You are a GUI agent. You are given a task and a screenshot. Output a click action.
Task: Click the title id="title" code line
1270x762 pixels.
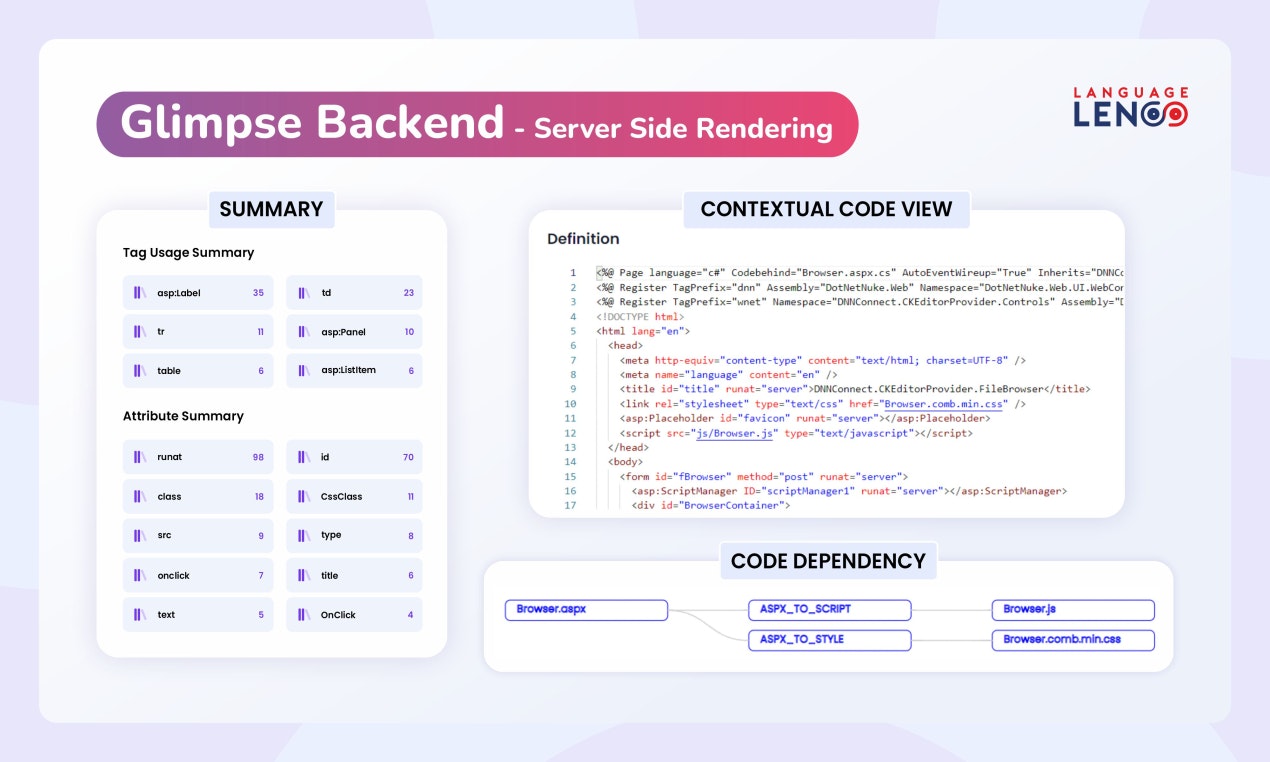[x=855, y=389]
